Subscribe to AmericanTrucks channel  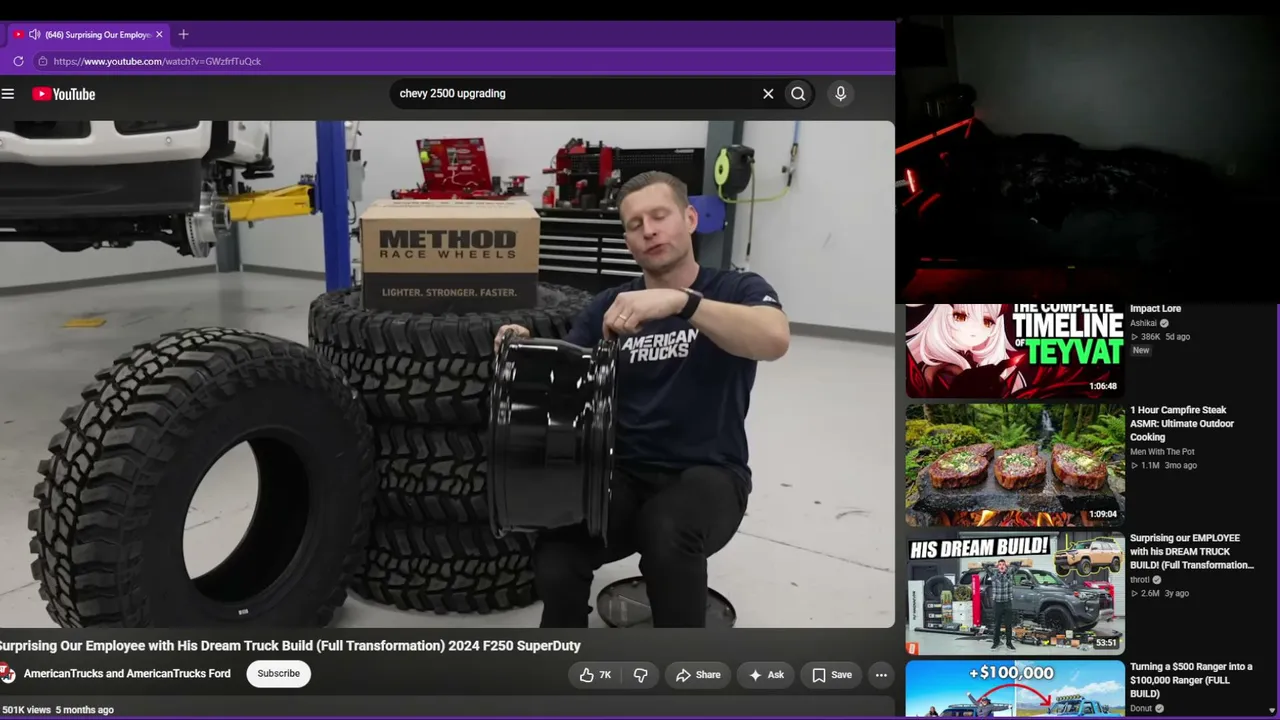(x=278, y=674)
